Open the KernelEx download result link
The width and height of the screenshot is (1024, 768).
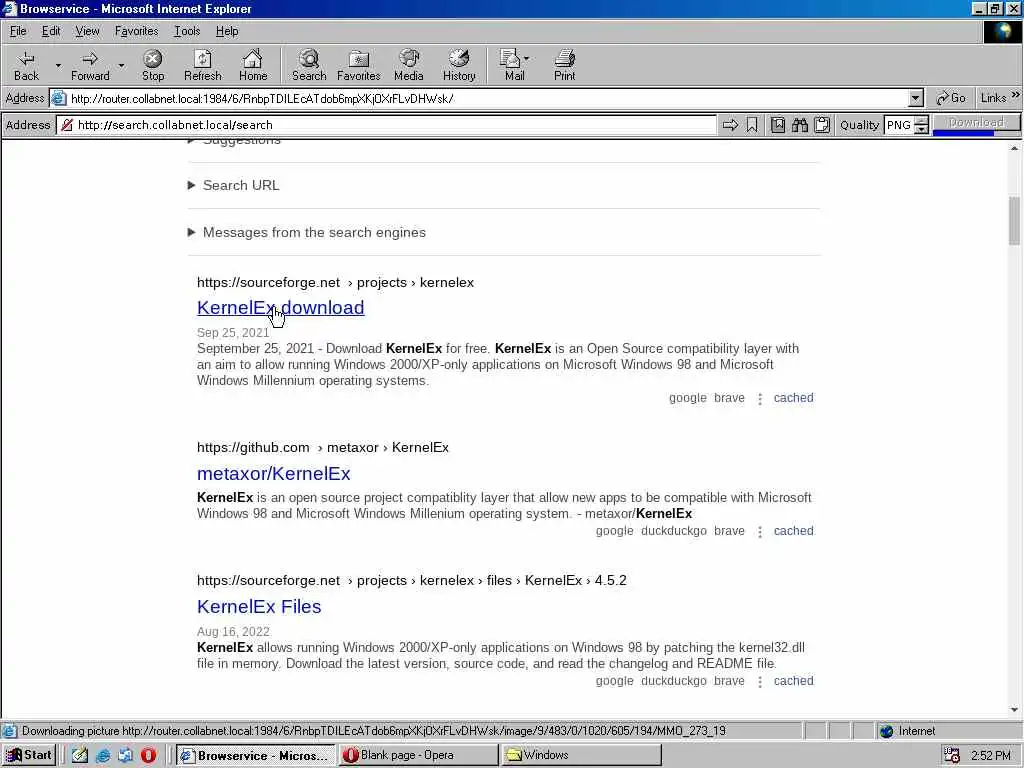tap(281, 308)
